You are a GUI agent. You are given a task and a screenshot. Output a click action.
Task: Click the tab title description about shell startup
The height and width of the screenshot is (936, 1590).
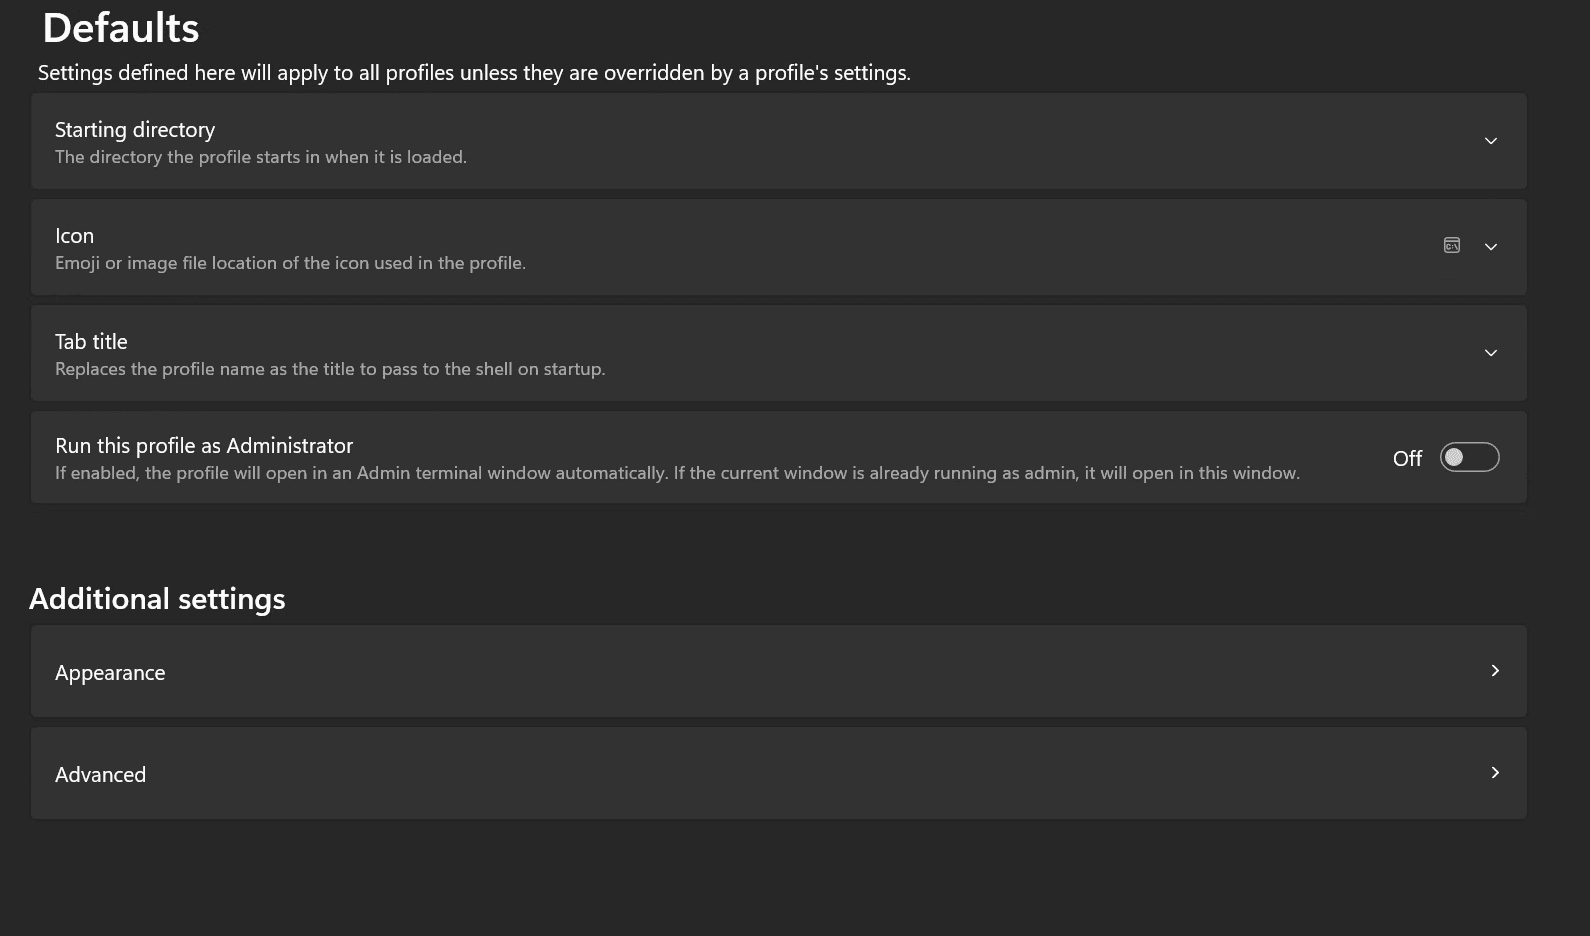(x=330, y=369)
